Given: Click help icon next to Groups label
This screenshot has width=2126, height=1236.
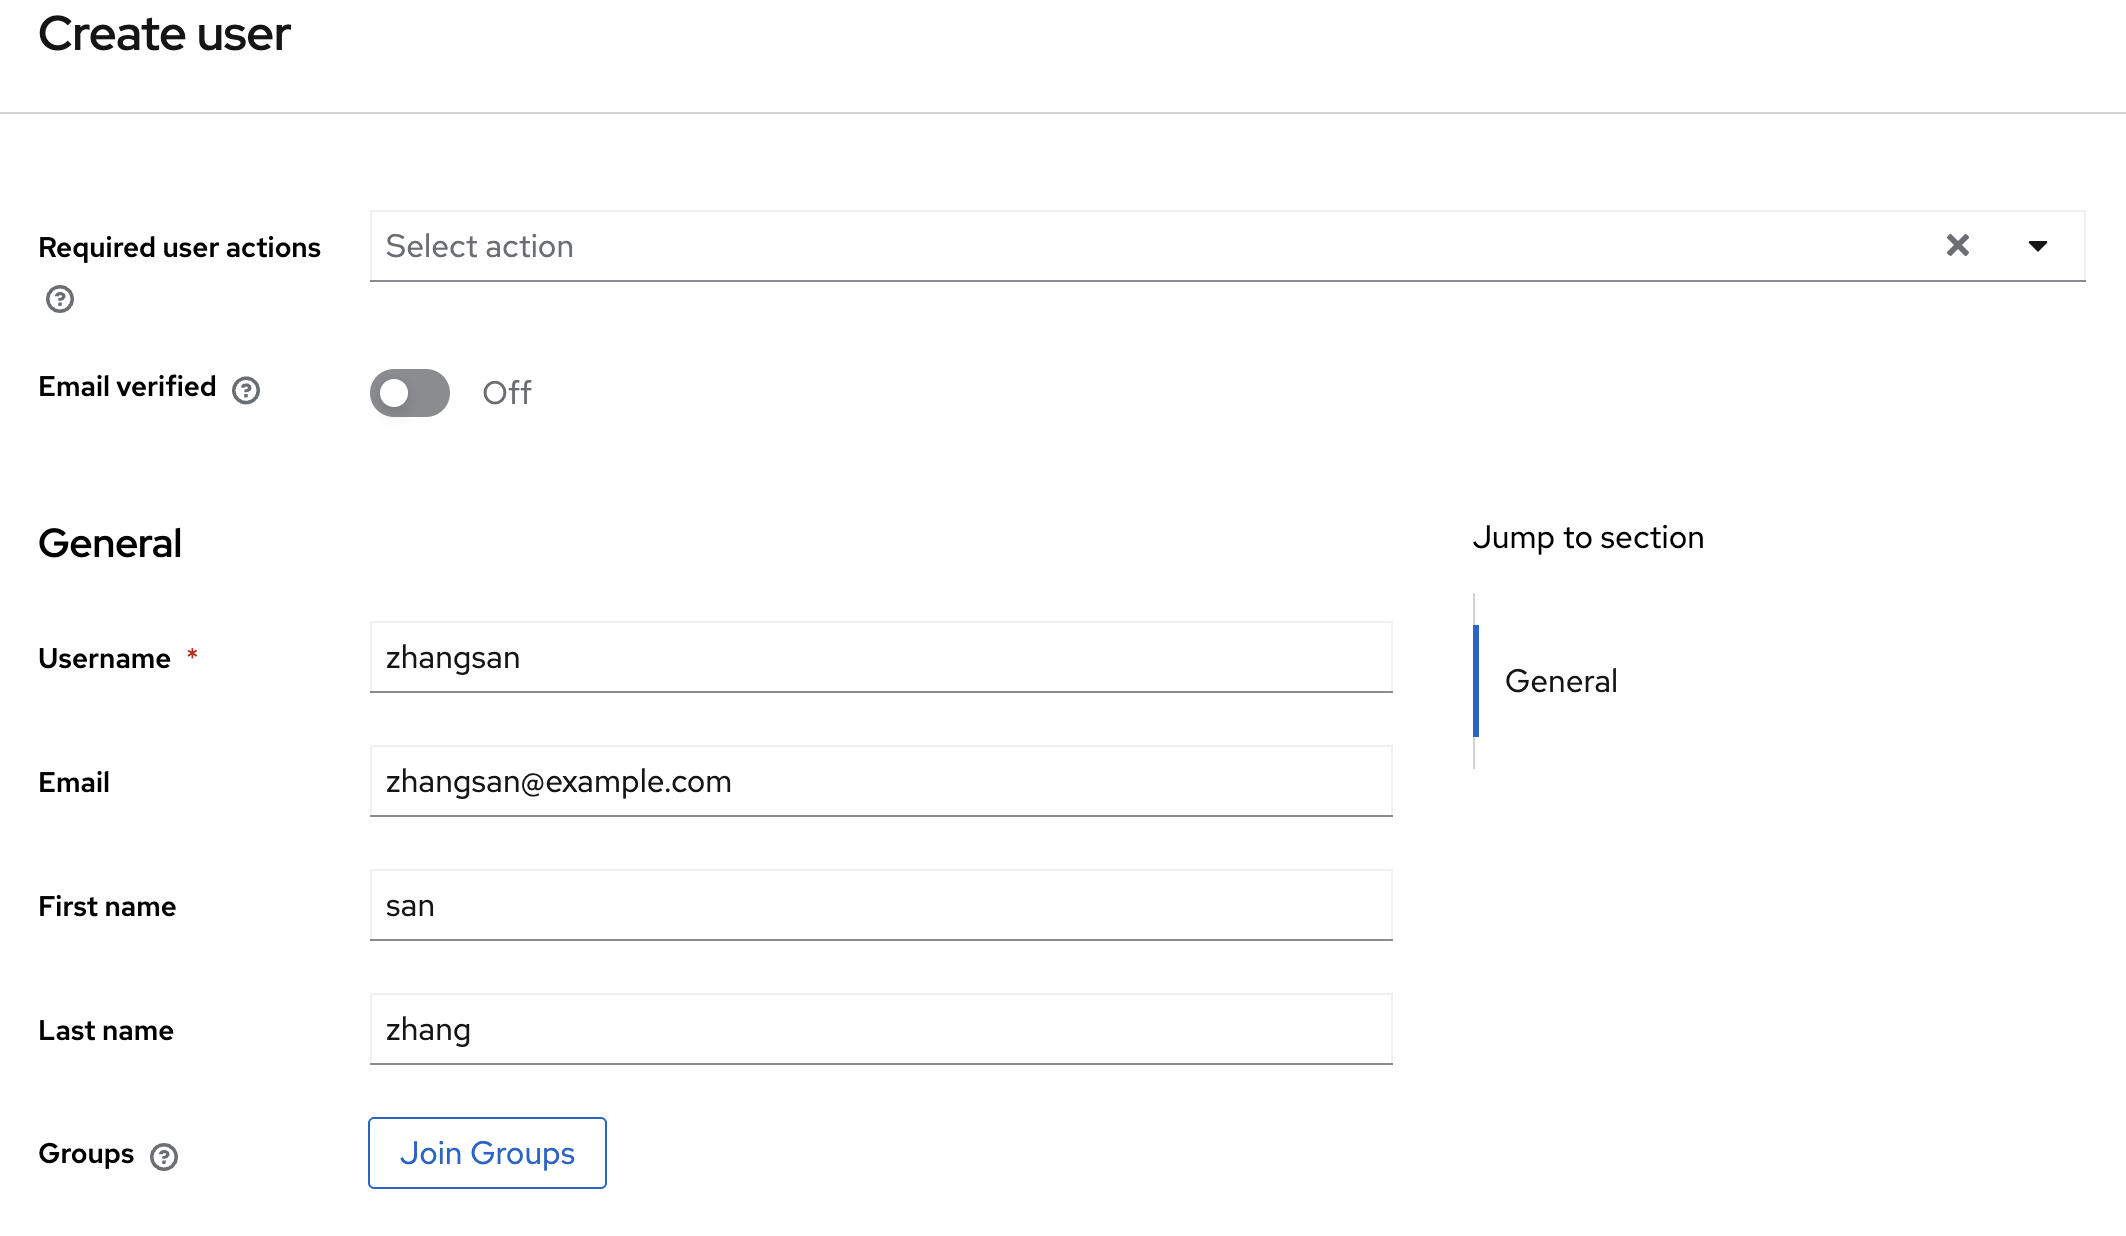Looking at the screenshot, I should [x=164, y=1157].
